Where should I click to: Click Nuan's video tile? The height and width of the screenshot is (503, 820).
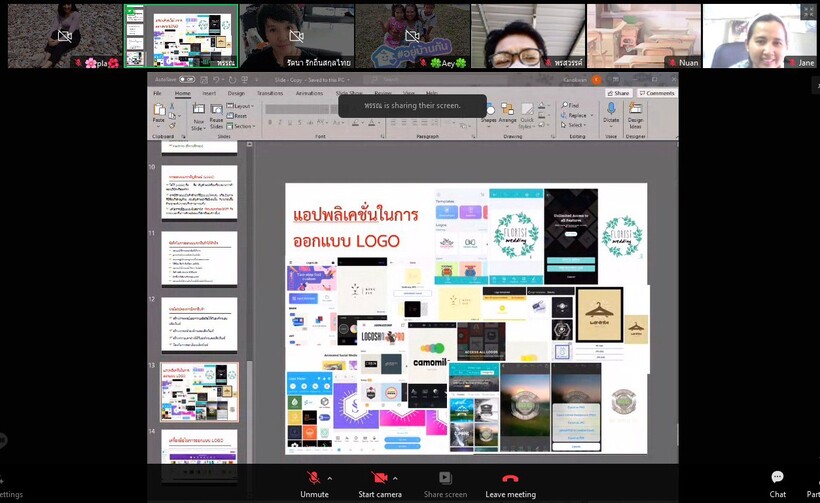(644, 36)
